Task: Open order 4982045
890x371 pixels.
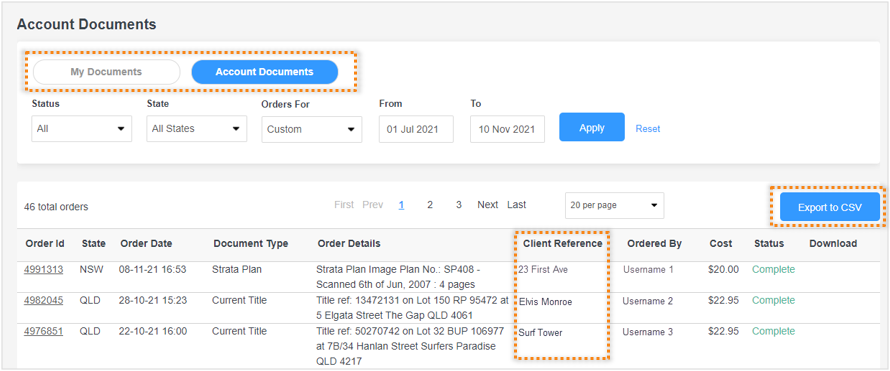Action: (x=43, y=300)
